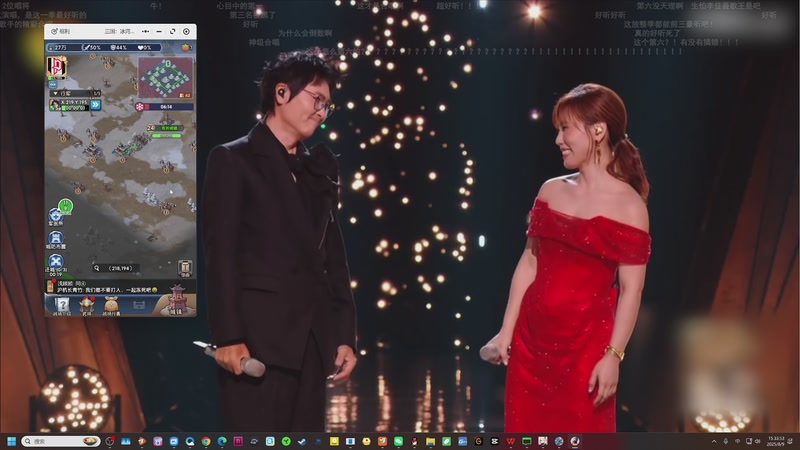Click the heart 0% stat

144,47
